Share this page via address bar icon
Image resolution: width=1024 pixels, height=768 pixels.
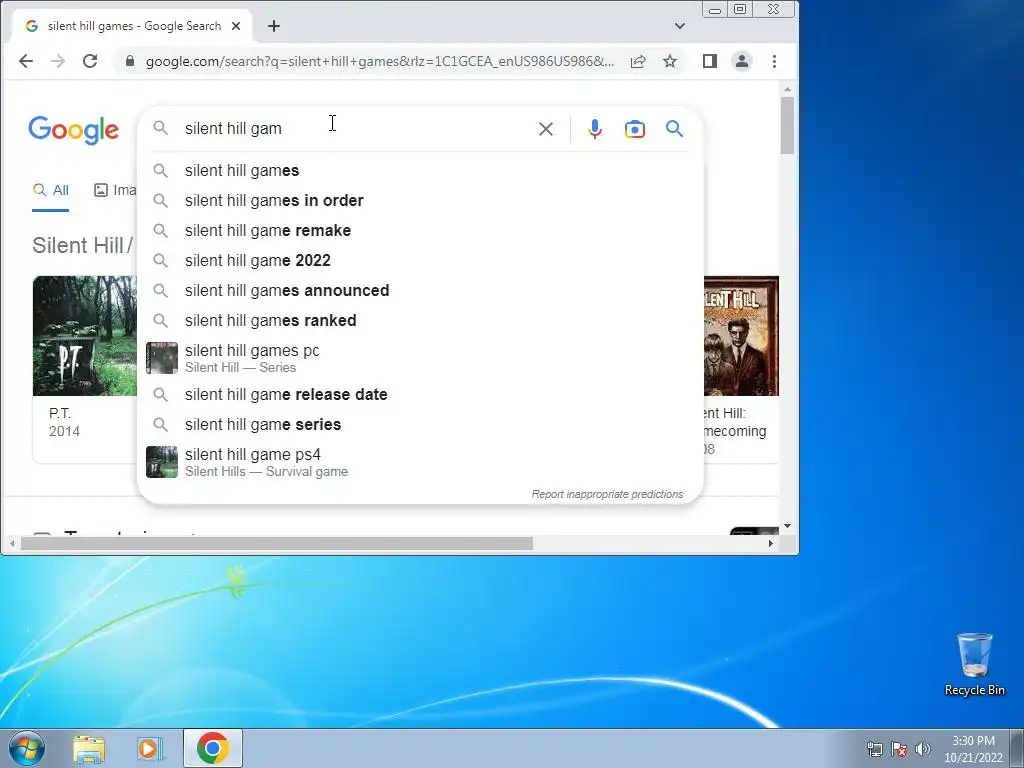[x=638, y=61]
